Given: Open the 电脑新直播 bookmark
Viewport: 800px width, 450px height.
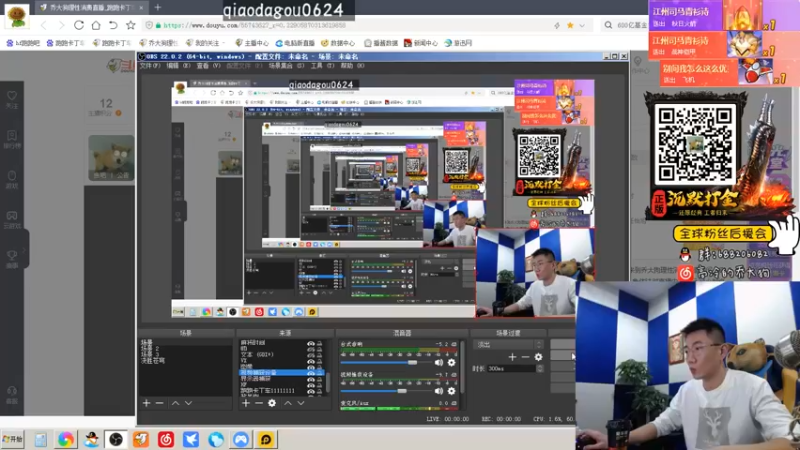Looking at the screenshot, I should point(295,43).
